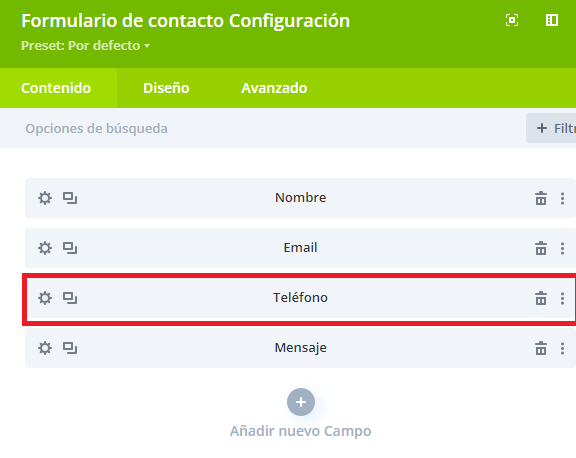Click the Opciones de búsqueda search field

click(x=263, y=128)
